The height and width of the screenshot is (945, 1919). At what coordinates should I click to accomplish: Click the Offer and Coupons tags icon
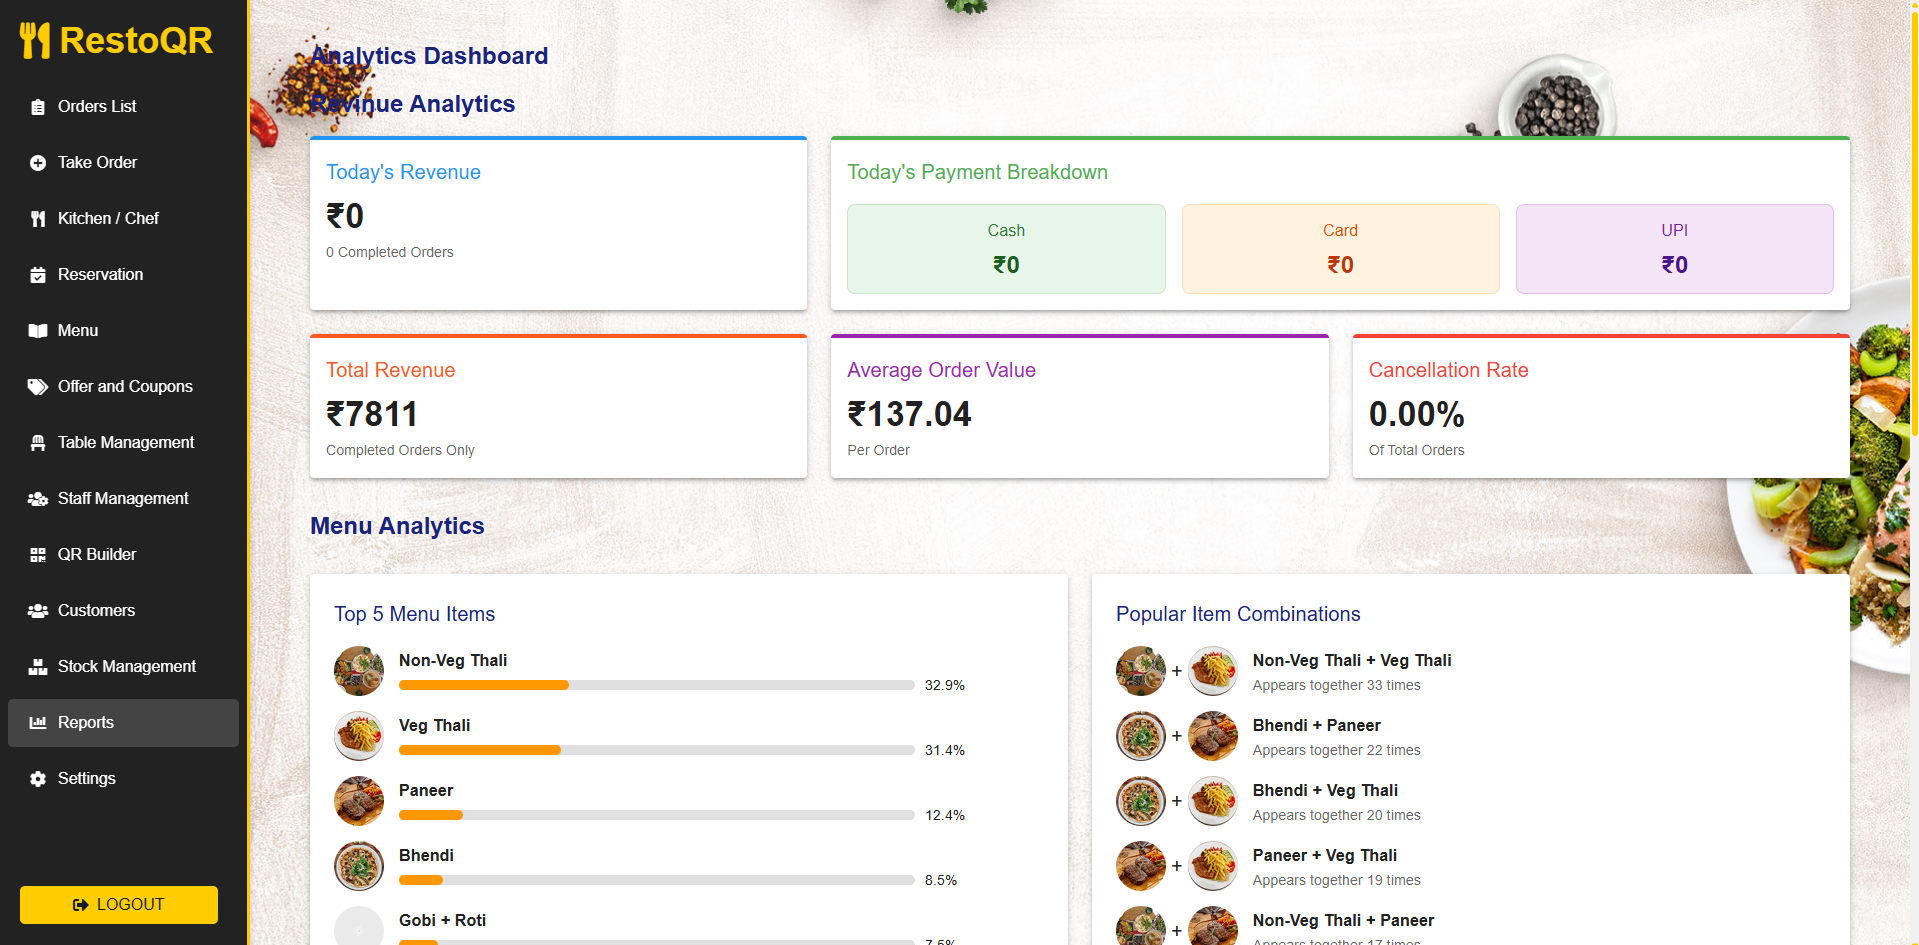(38, 387)
